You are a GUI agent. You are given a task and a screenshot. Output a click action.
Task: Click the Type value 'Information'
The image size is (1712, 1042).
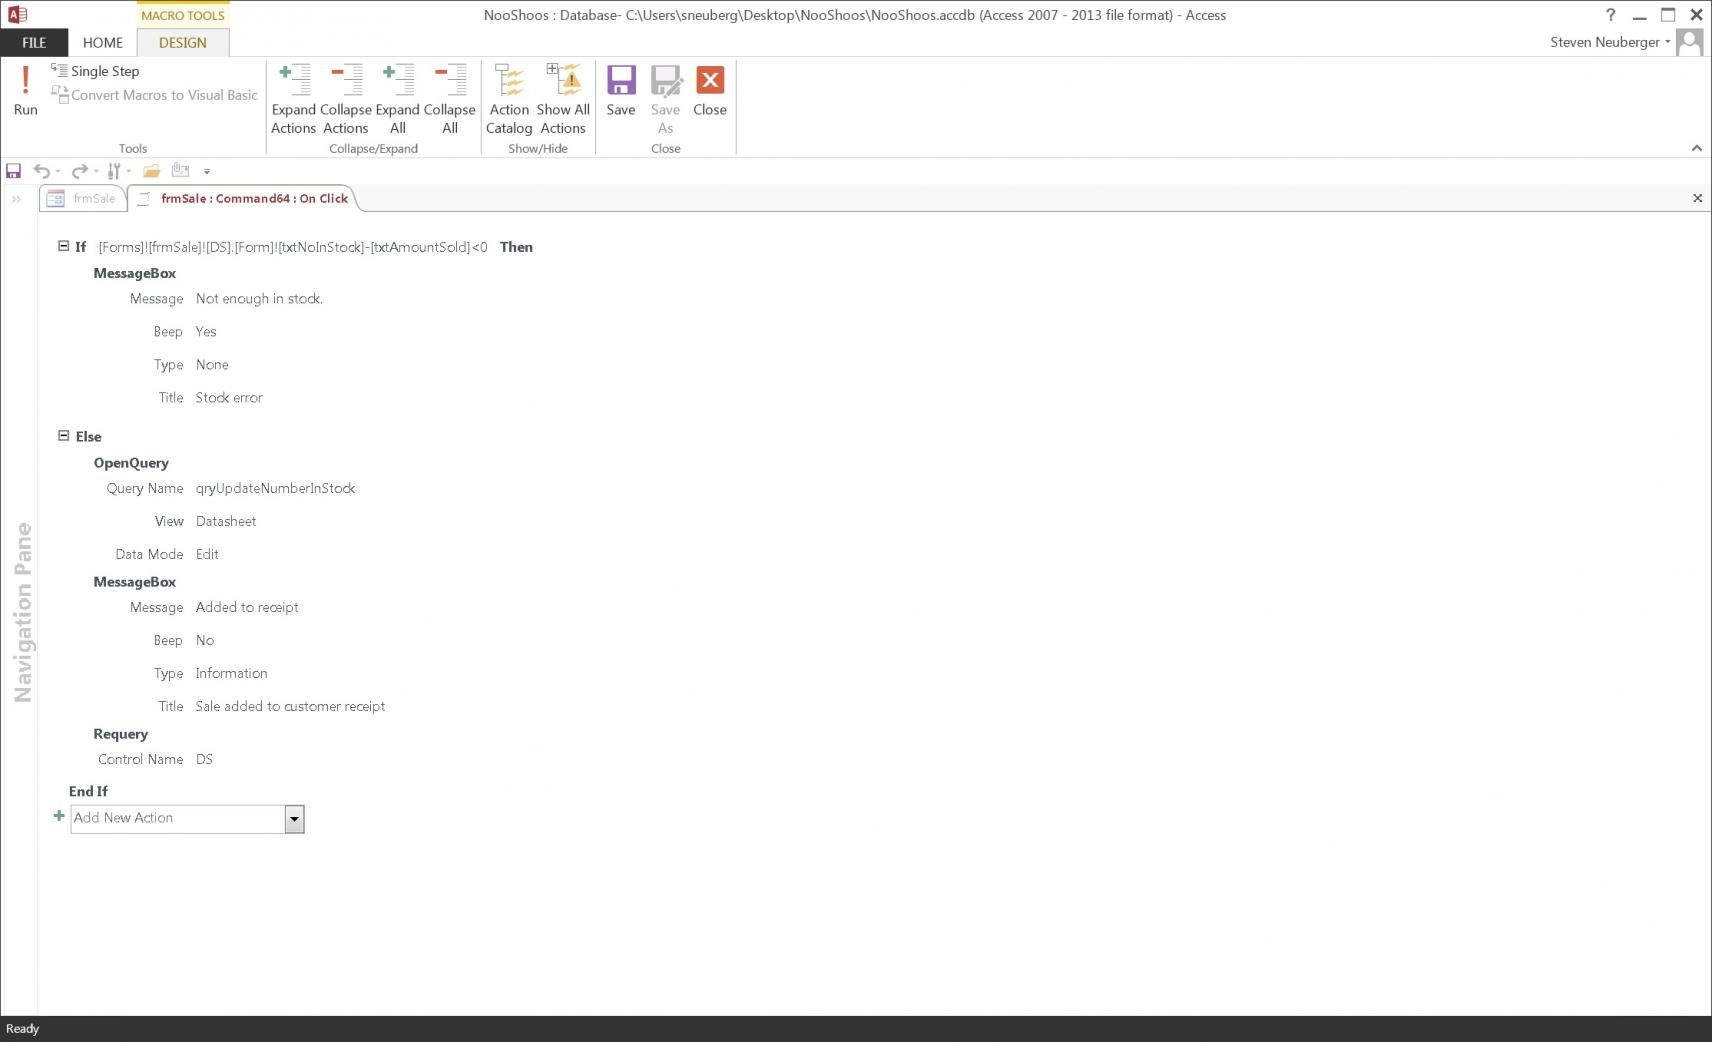coord(231,674)
